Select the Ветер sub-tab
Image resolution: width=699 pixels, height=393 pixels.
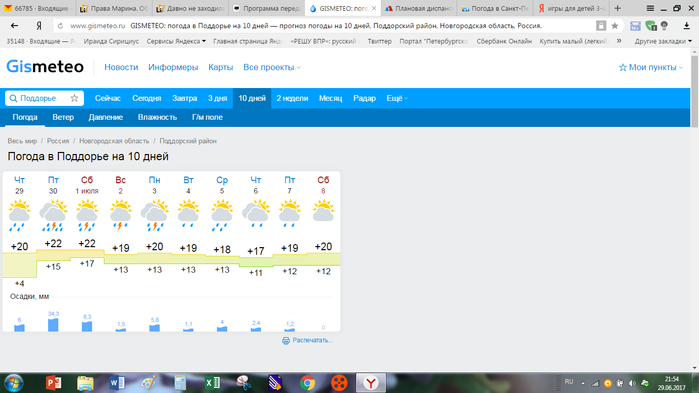coord(63,117)
